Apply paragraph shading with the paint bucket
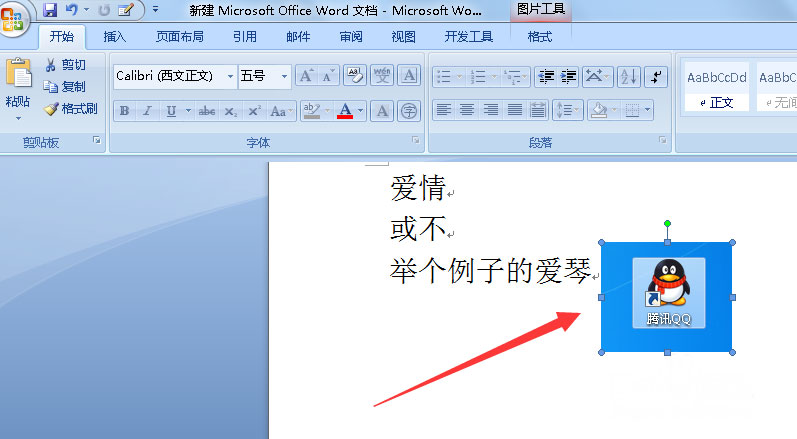 click(599, 110)
